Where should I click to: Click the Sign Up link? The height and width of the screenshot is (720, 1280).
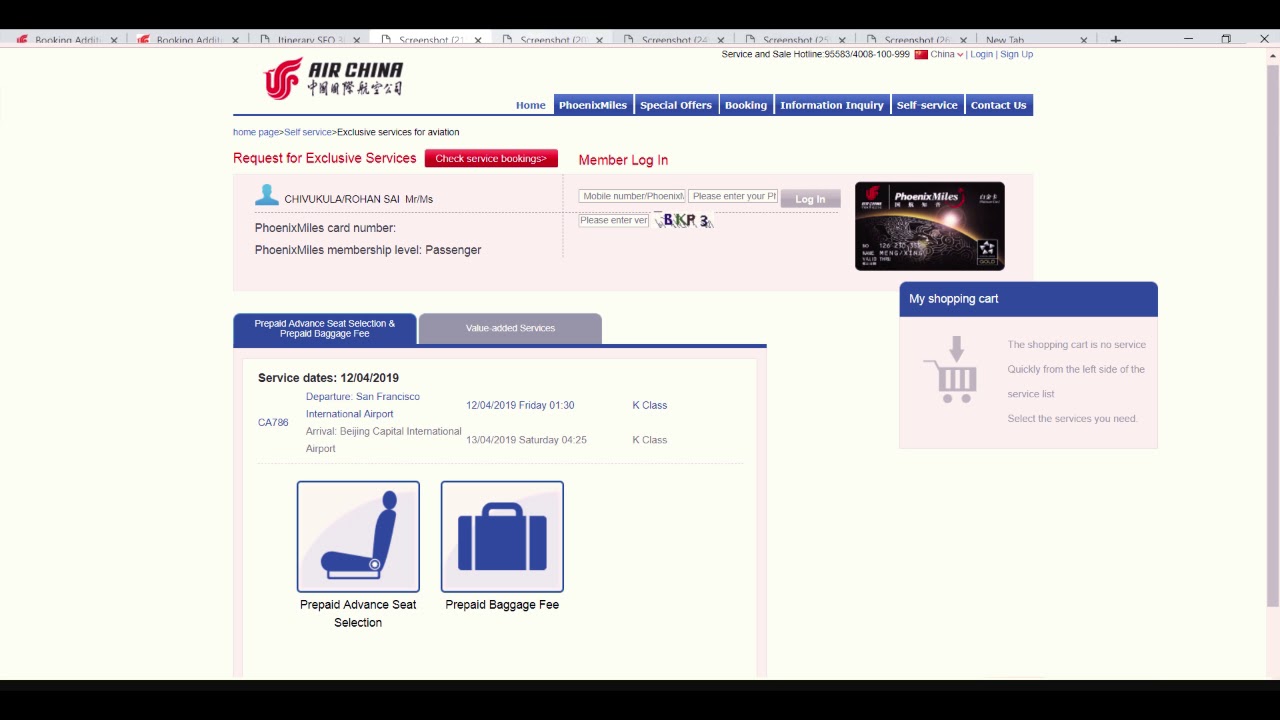coord(1017,54)
